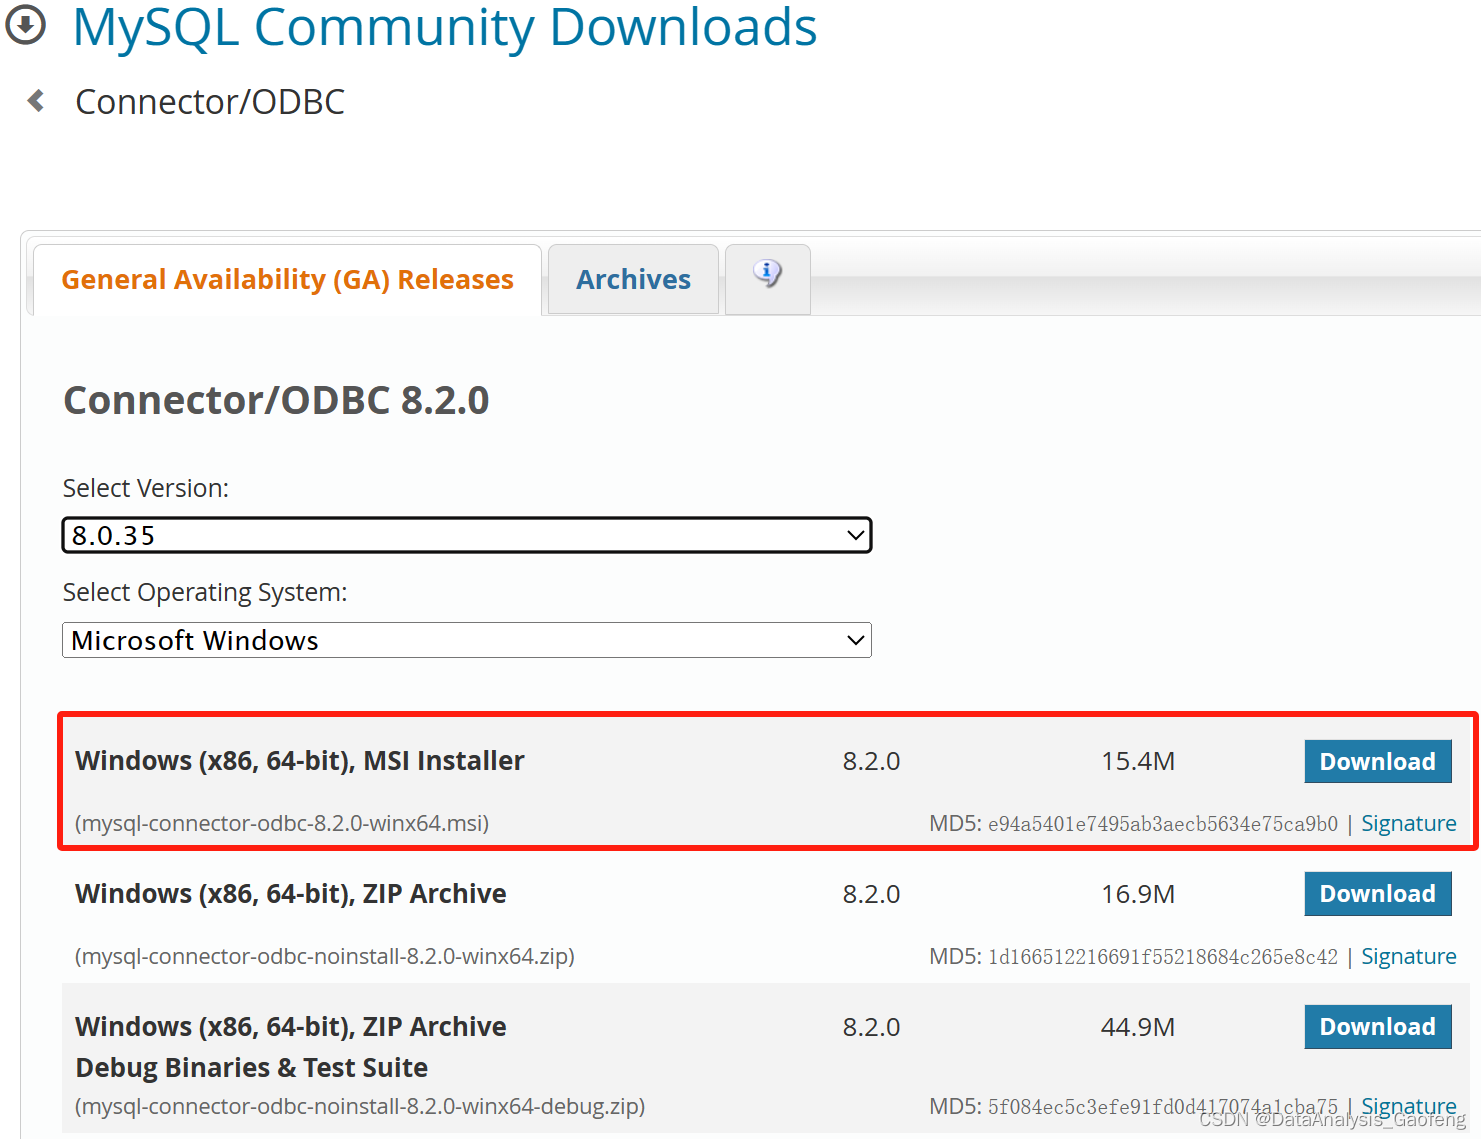
Task: Download the Windows MSI Installer
Action: (x=1377, y=761)
